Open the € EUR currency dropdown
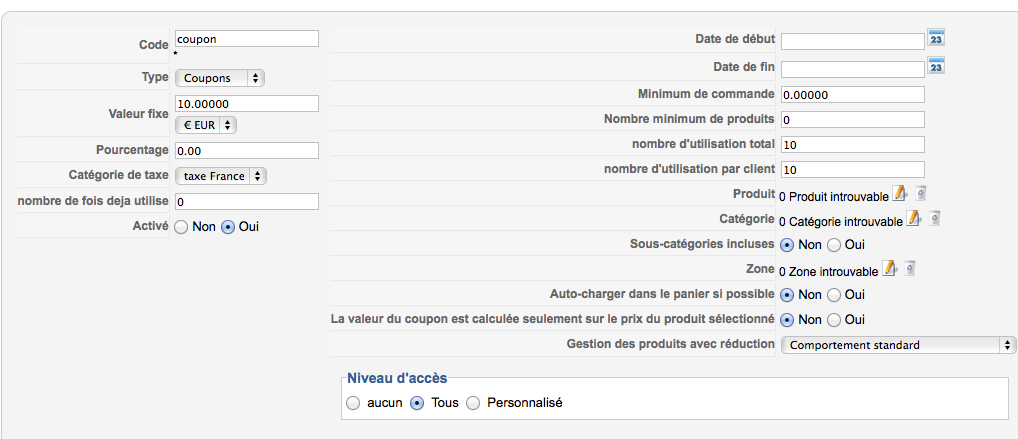This screenshot has width=1018, height=439. tap(206, 125)
